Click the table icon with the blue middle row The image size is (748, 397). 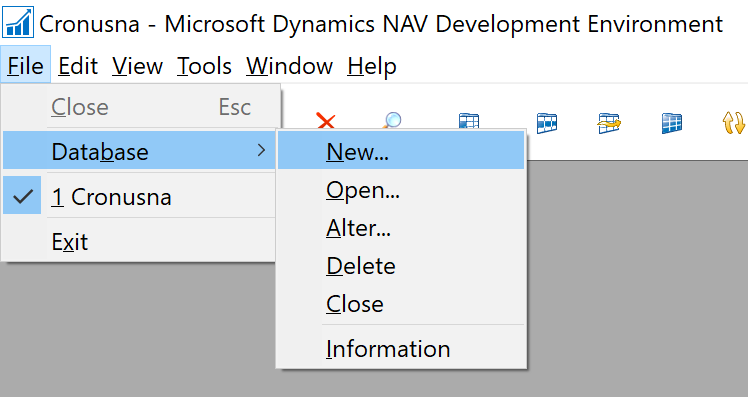547,123
